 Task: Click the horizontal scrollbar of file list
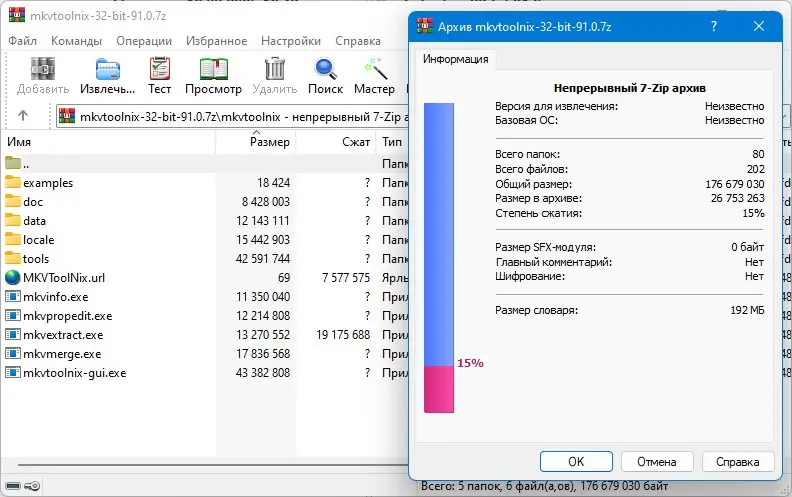[212, 465]
